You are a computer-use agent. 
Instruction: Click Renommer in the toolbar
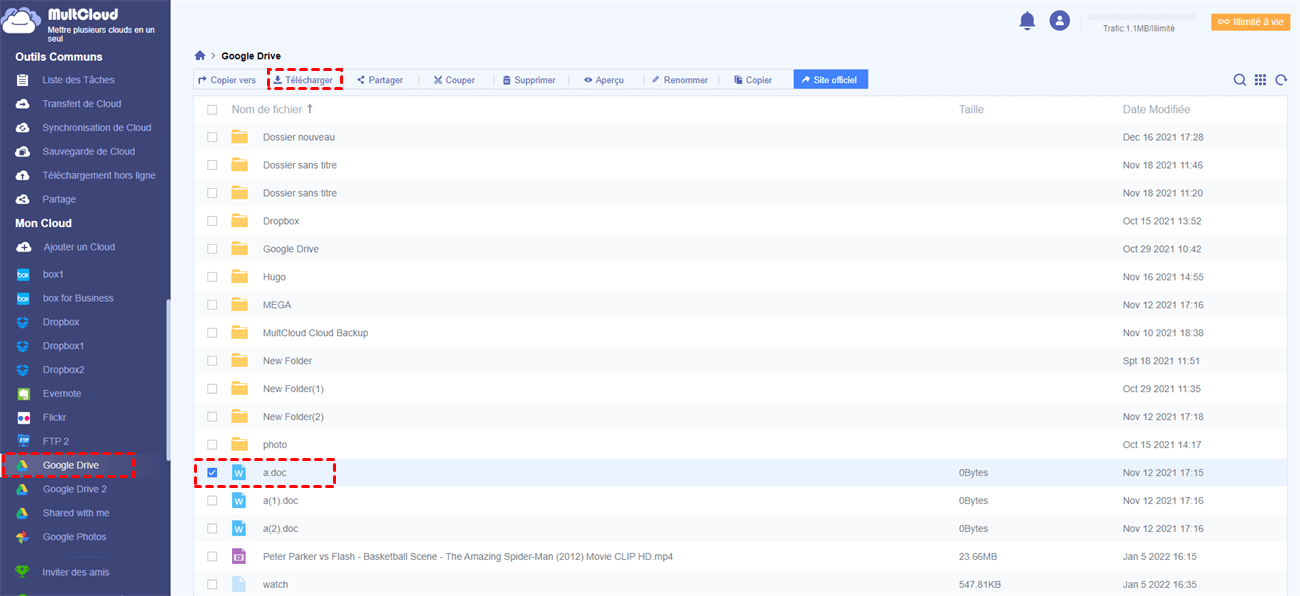[x=680, y=80]
